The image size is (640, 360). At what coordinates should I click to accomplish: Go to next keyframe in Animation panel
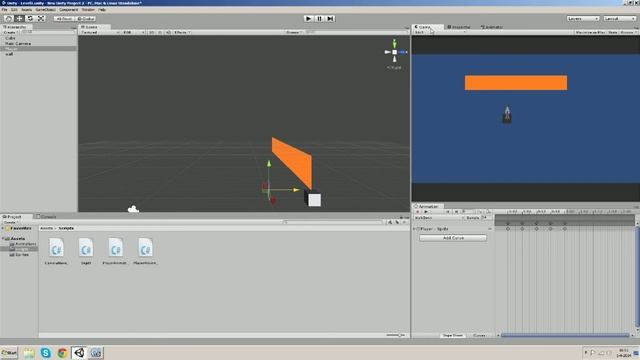pyautogui.click(x=456, y=212)
